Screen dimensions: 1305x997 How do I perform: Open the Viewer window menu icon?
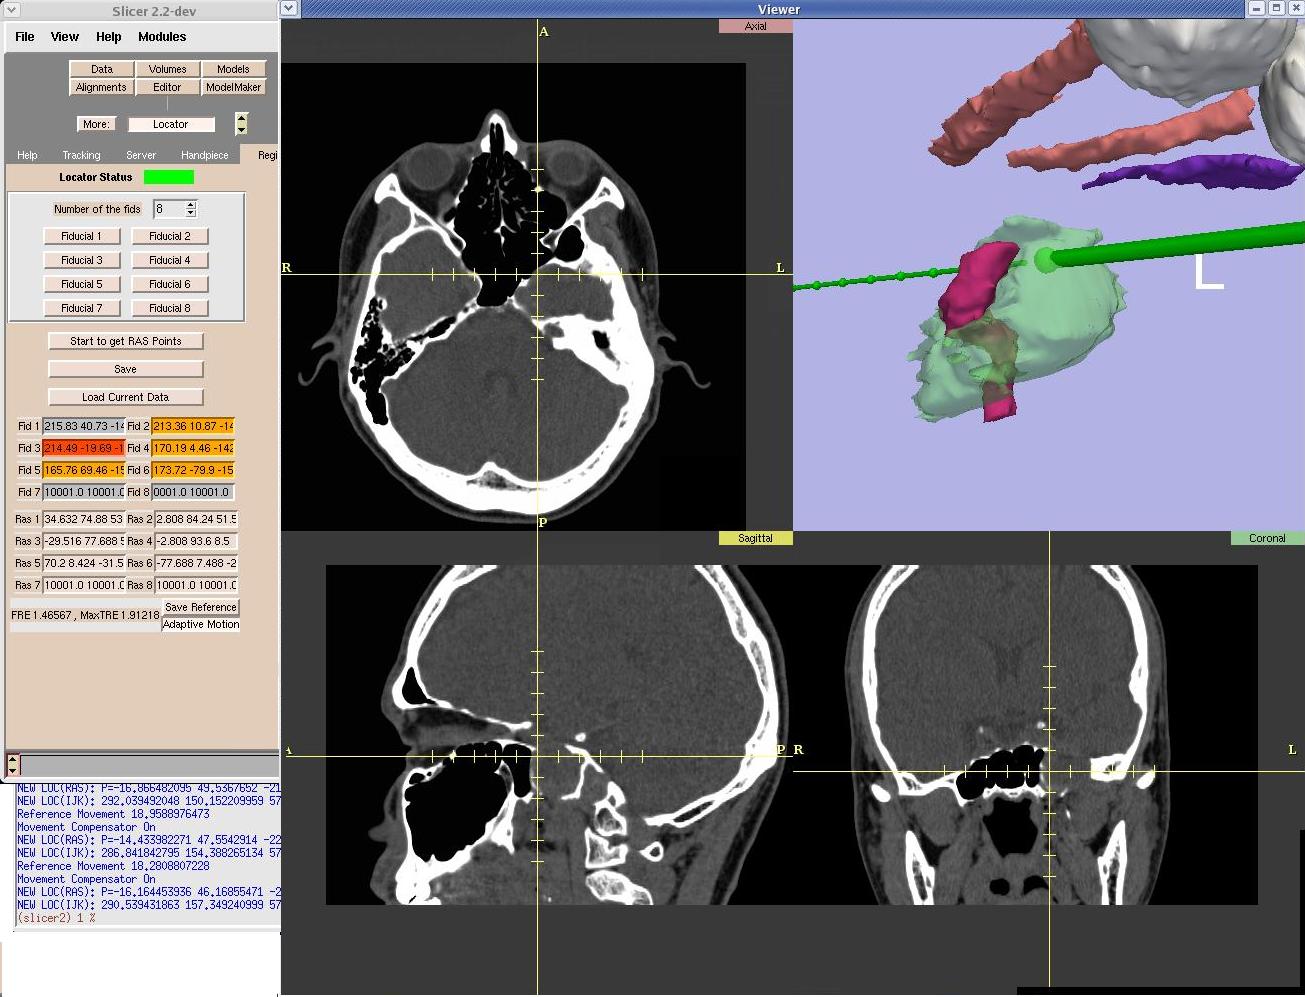point(289,8)
